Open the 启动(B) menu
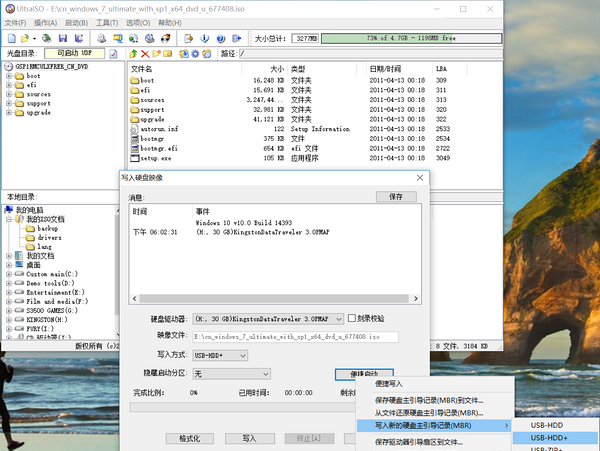Image resolution: width=600 pixels, height=451 pixels. [x=76, y=23]
